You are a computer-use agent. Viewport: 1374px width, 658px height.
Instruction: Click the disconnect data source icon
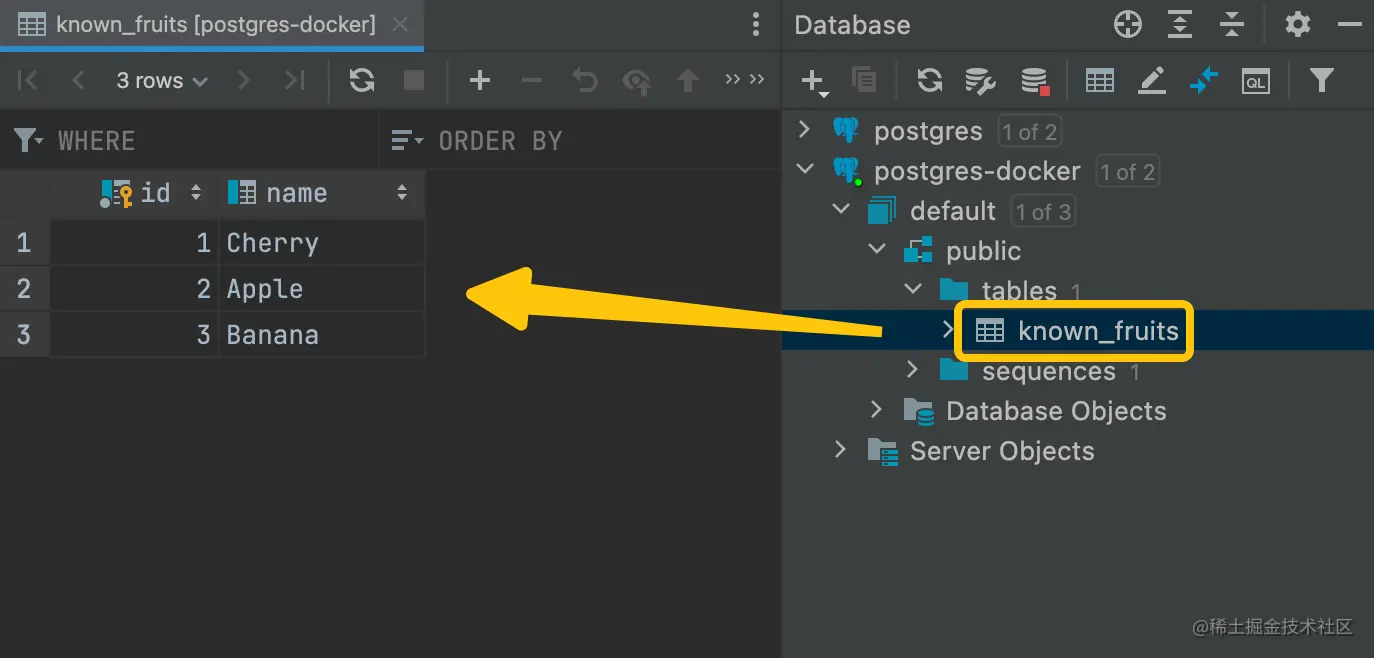1034,81
